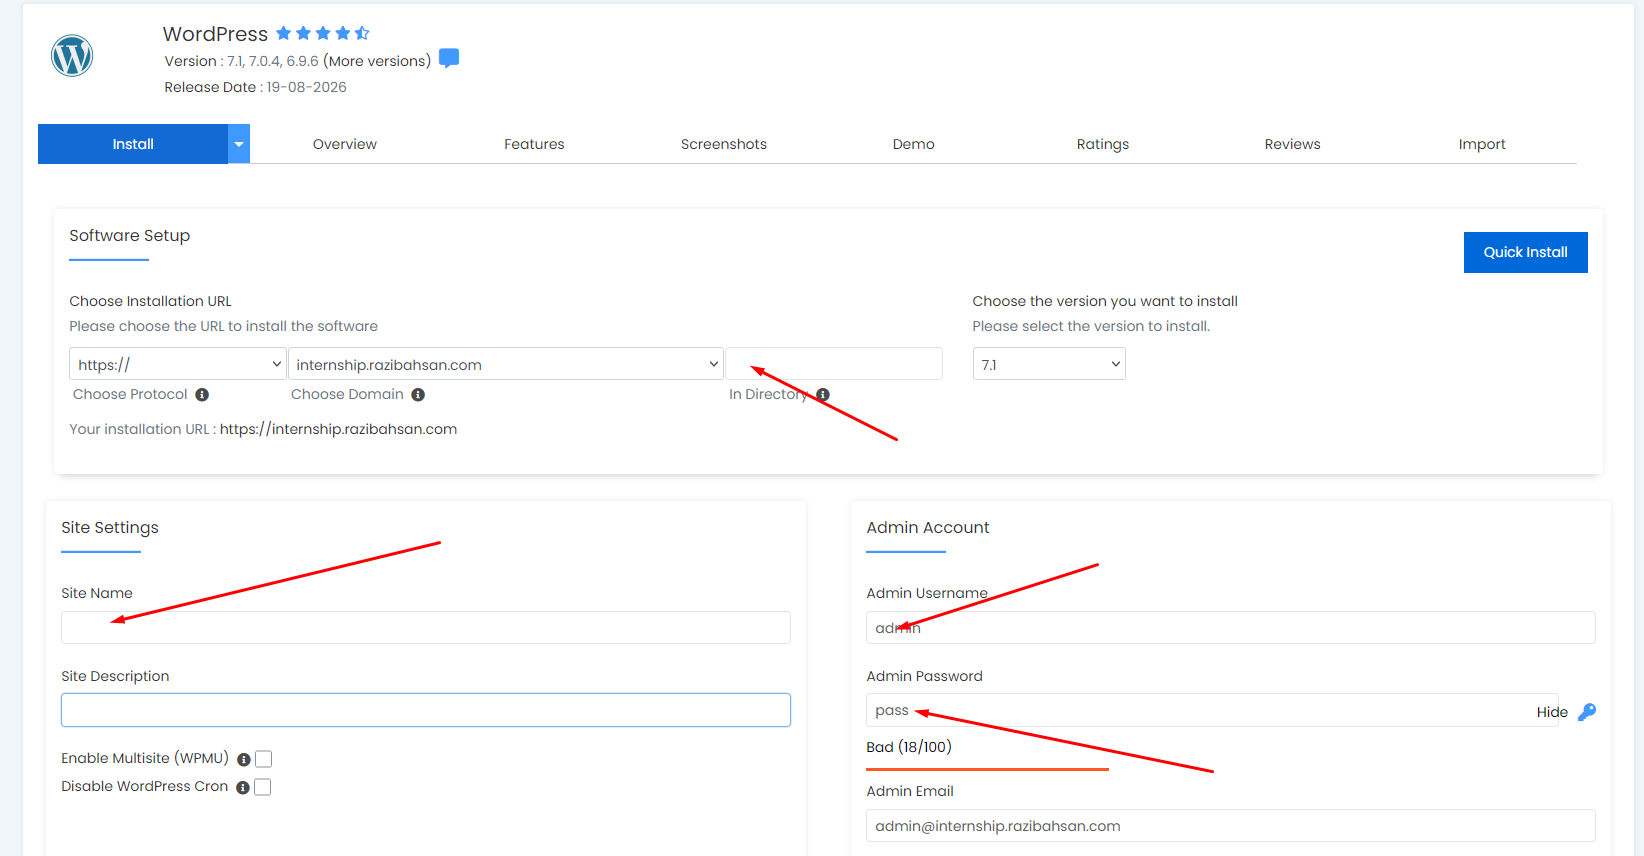Click the Disable WordPress Cron info icon
1644x856 pixels.
(x=243, y=788)
